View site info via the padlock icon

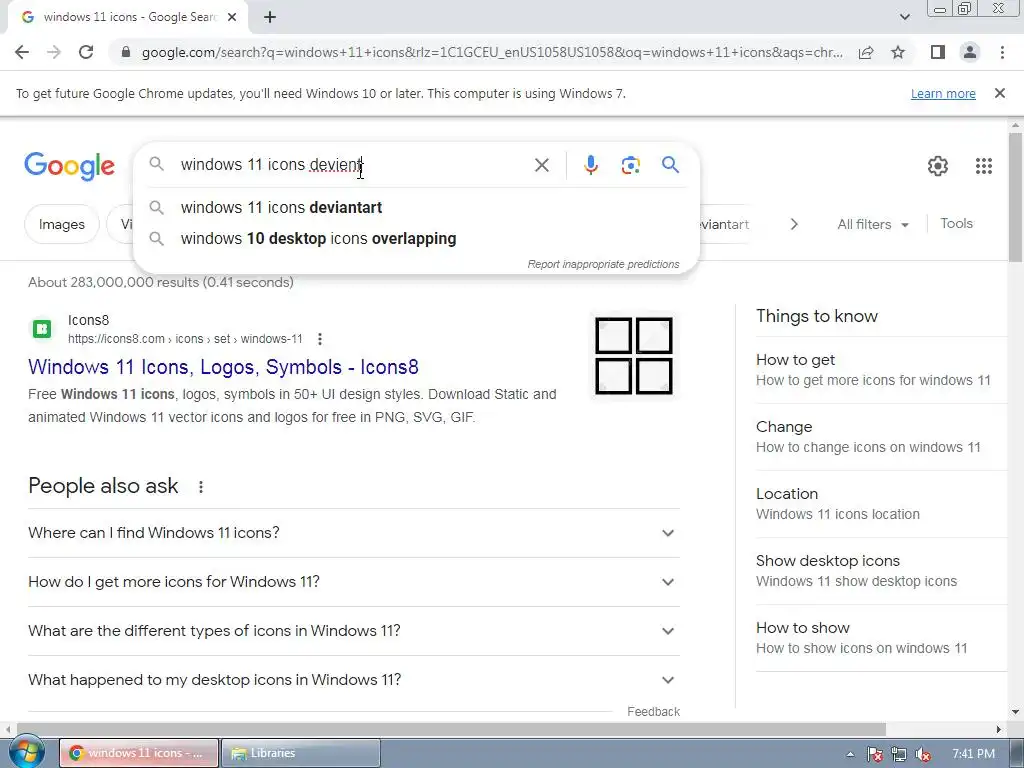(126, 52)
